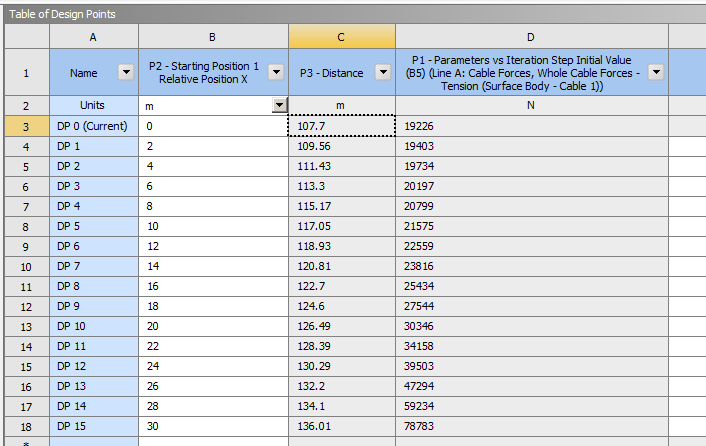This screenshot has width=706, height=446.
Task: Click the DP 12 name cell
Action: 94,366
